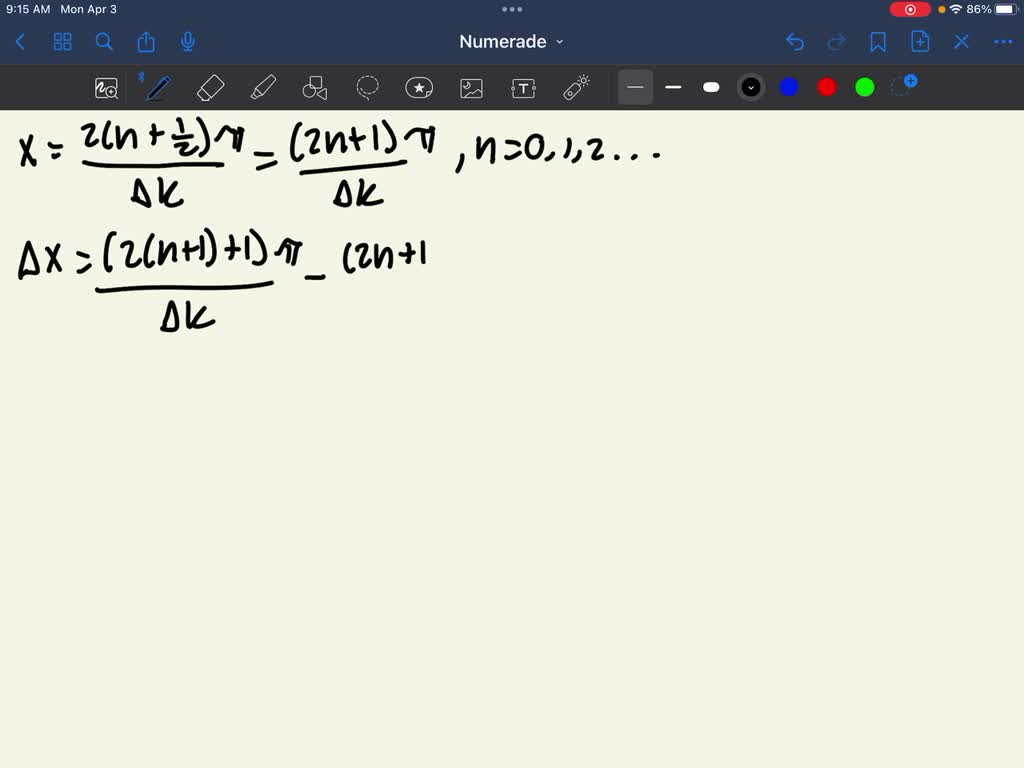Select the Eraser tool
The width and height of the screenshot is (1024, 768).
click(x=210, y=87)
